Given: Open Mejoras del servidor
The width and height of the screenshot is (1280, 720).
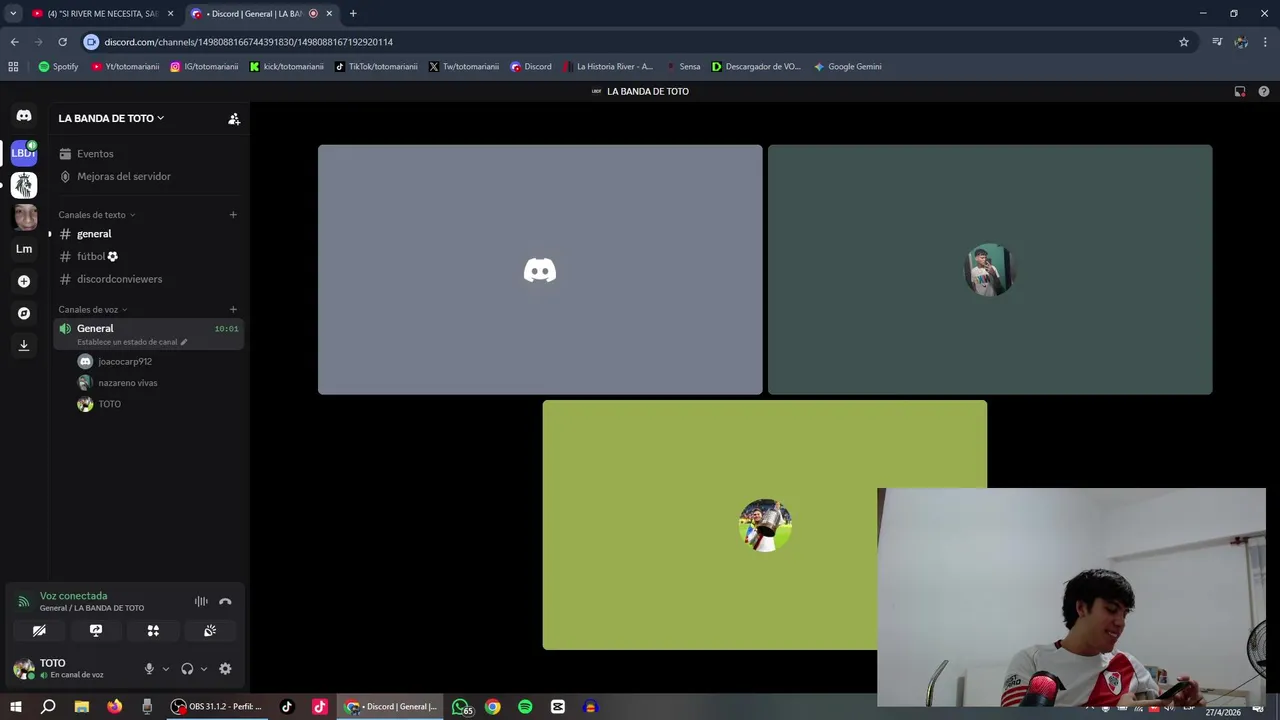Looking at the screenshot, I should [148, 176].
